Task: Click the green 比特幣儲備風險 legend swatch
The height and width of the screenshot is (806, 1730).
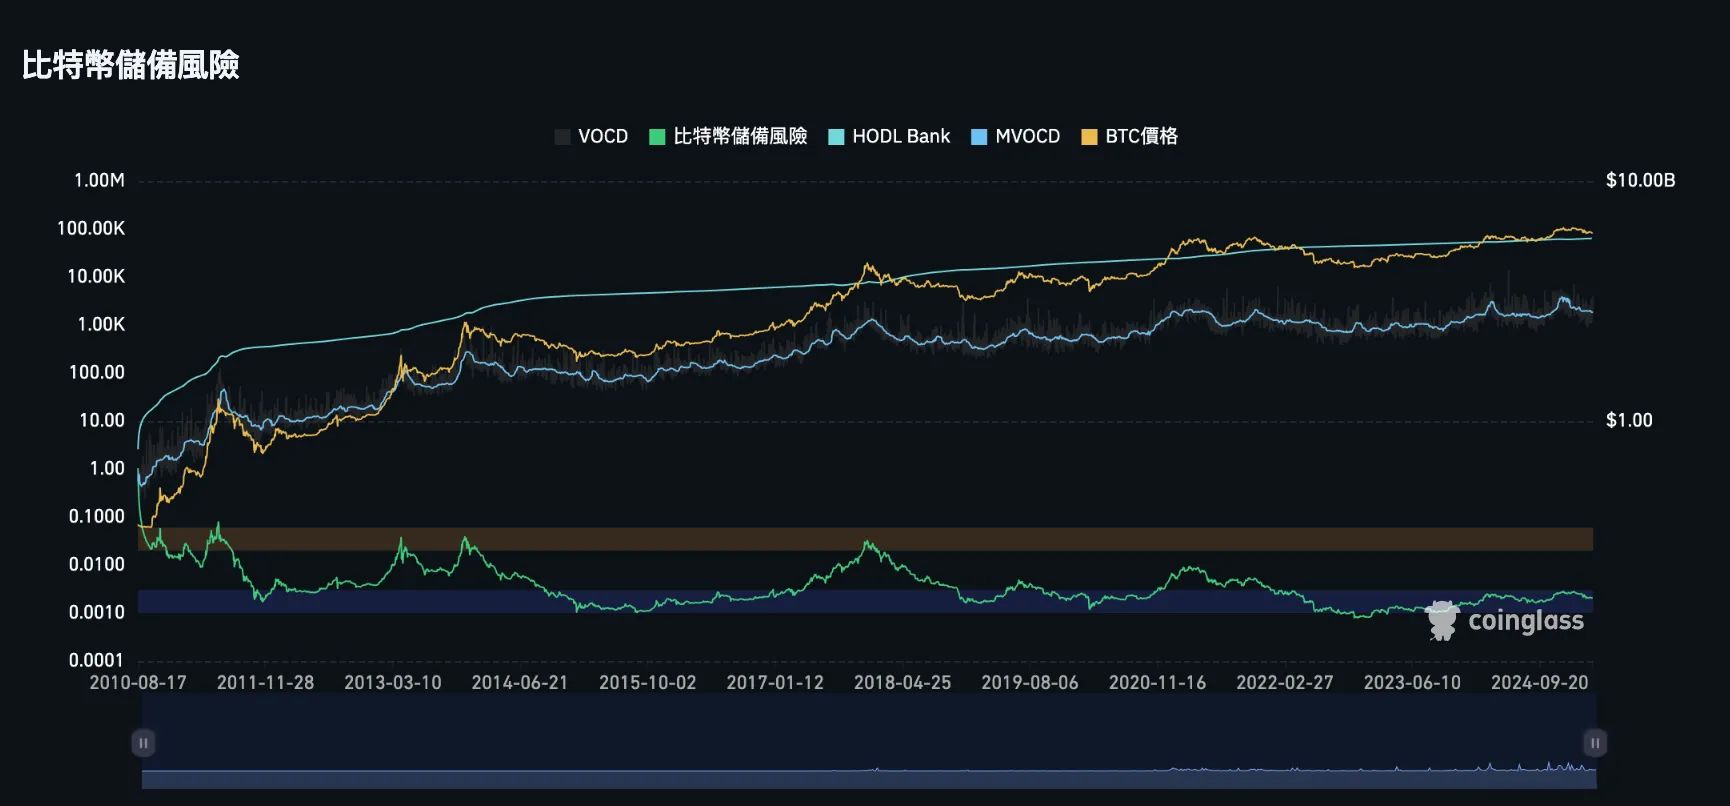Action: point(657,137)
